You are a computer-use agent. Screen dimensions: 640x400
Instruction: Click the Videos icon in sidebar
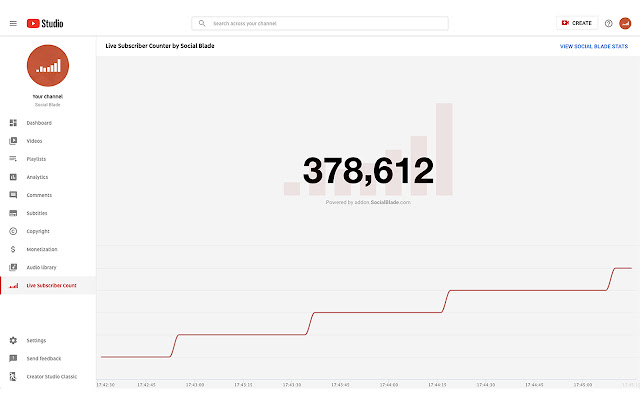(x=13, y=141)
